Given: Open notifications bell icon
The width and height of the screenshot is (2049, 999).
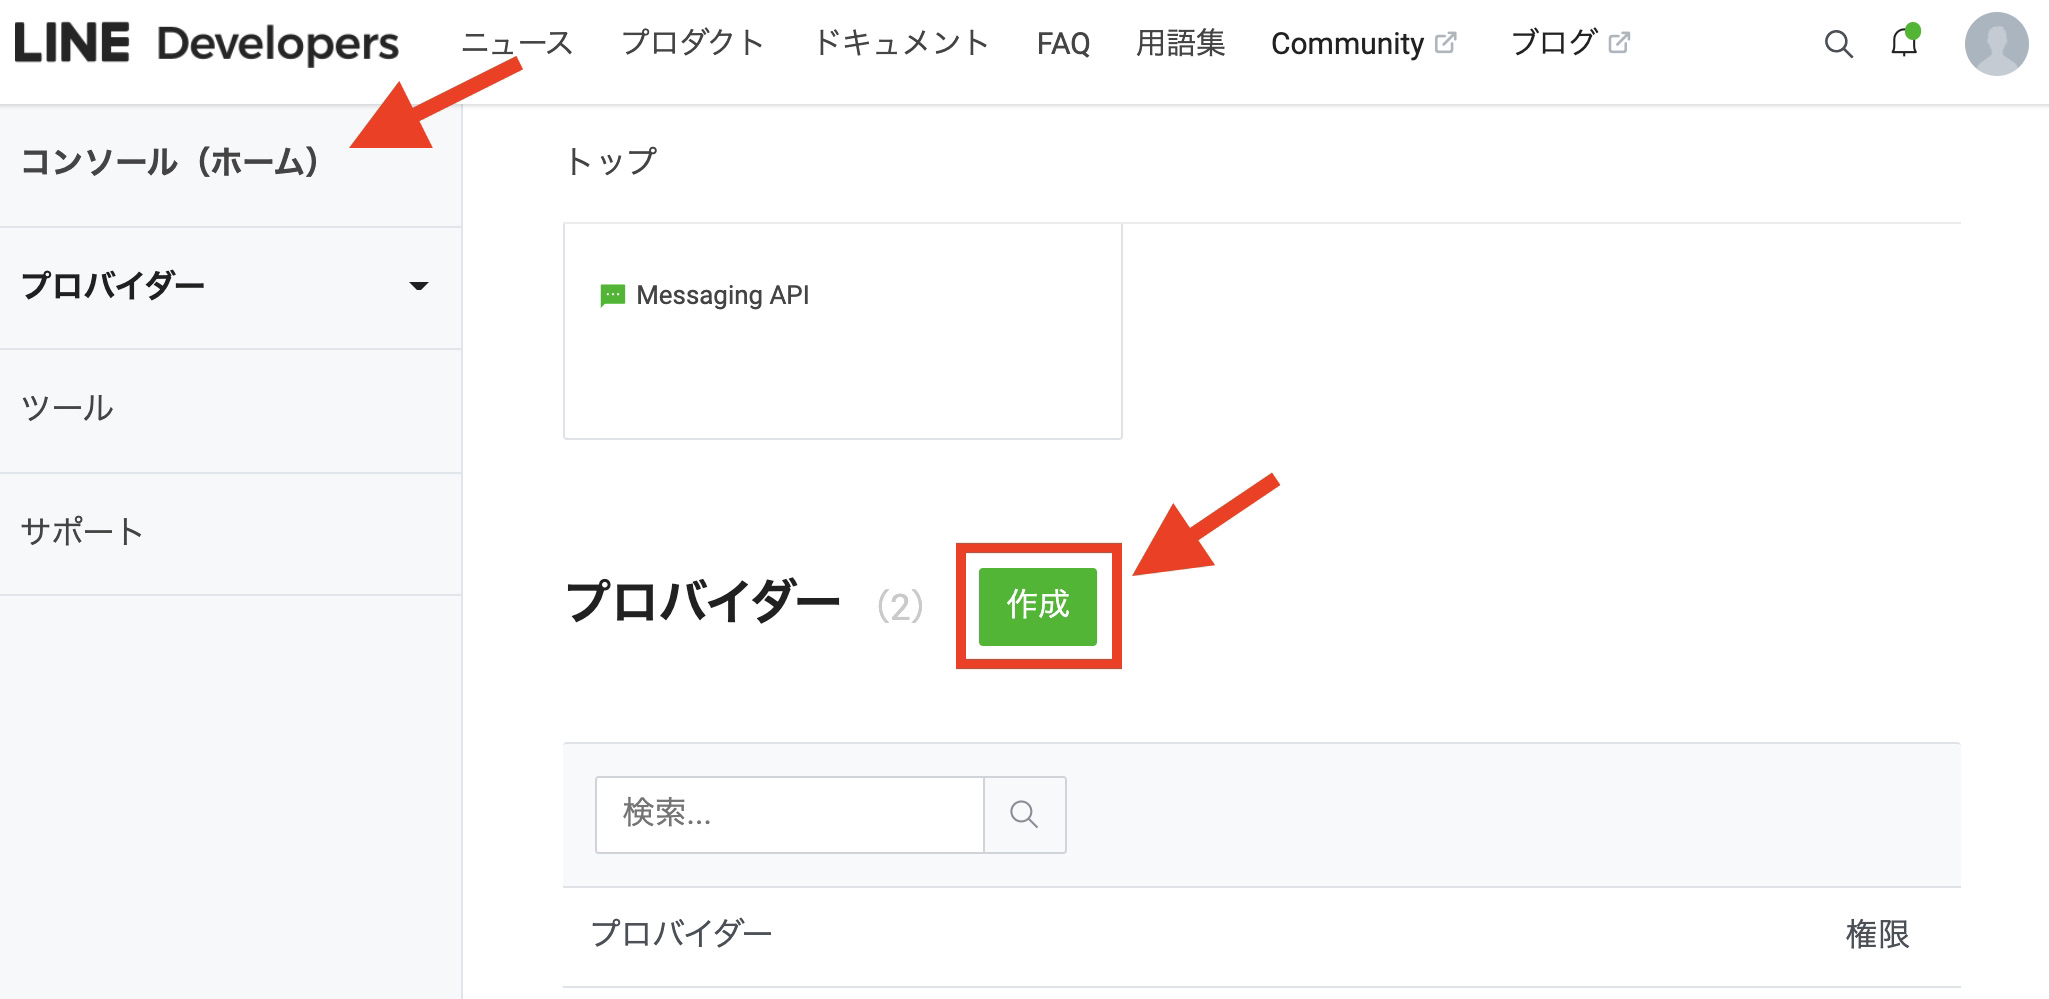Looking at the screenshot, I should pyautogui.click(x=1904, y=43).
